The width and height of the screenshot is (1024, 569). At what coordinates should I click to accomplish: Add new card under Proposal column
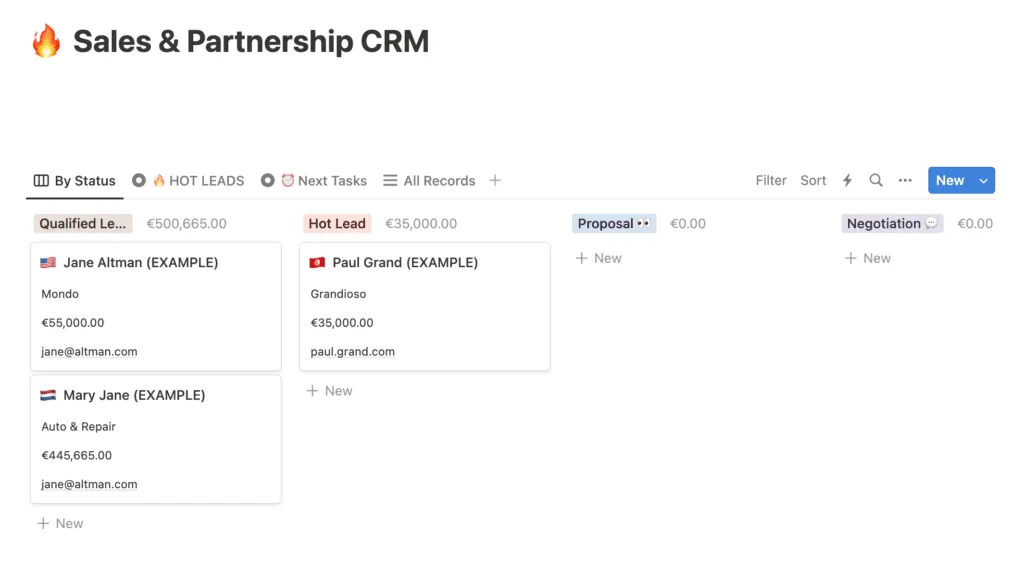coord(598,258)
